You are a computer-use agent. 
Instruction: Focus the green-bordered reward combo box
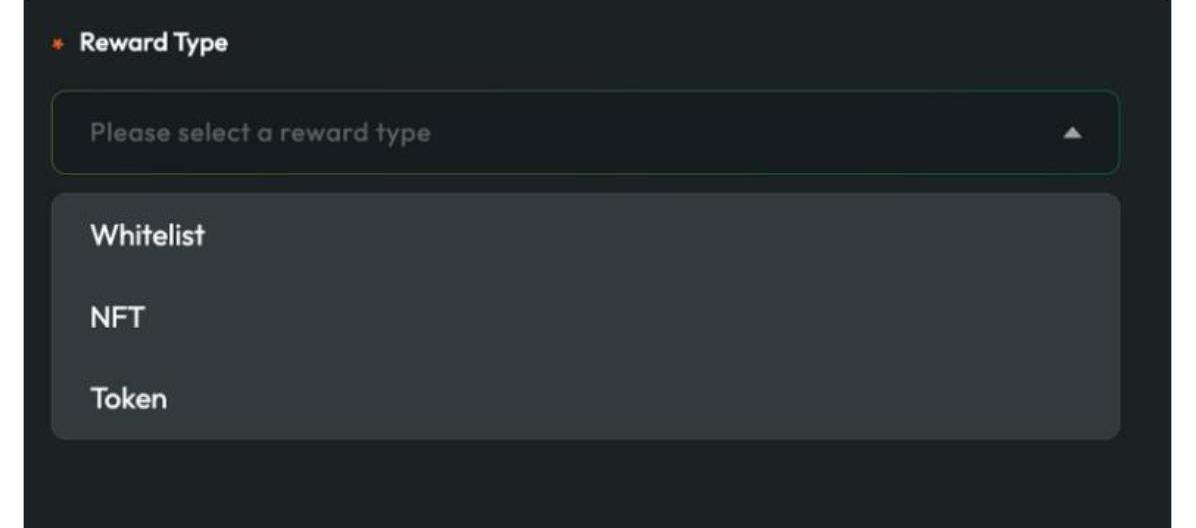tap(585, 133)
